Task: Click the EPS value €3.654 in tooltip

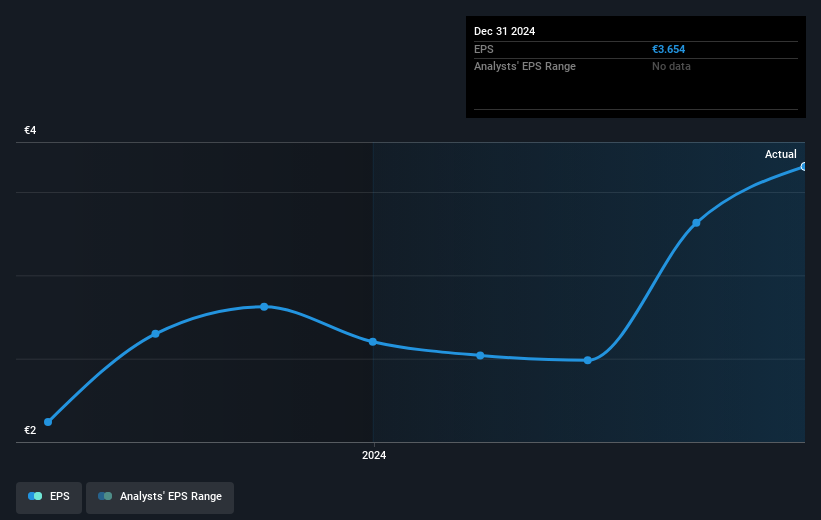Action: pos(668,49)
